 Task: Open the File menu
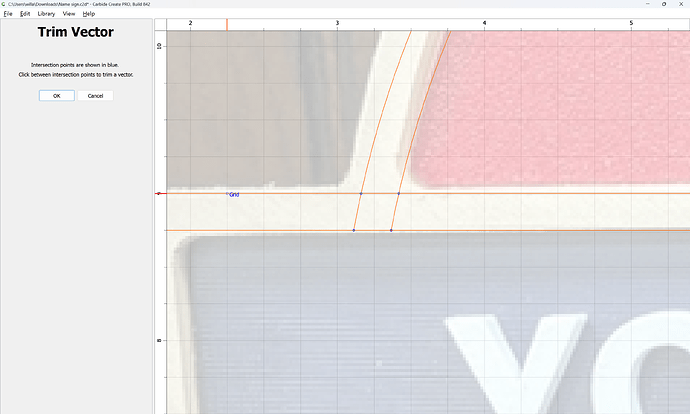tap(8, 14)
